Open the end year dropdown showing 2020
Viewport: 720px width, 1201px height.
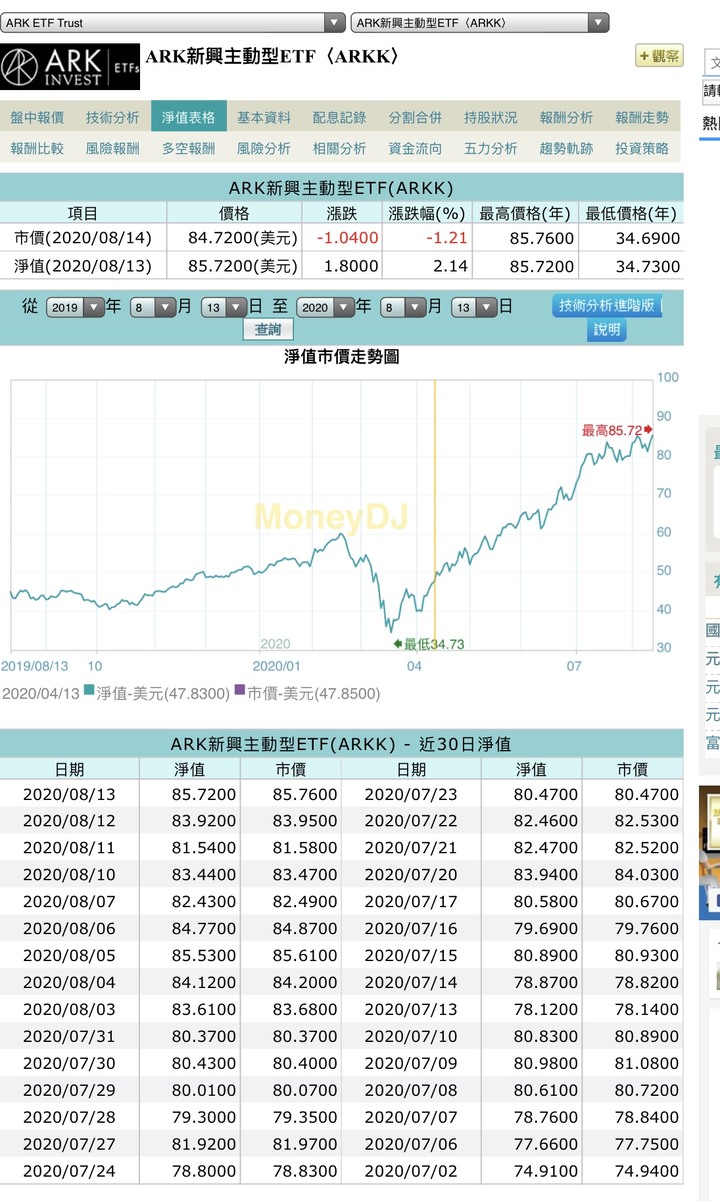(325, 308)
